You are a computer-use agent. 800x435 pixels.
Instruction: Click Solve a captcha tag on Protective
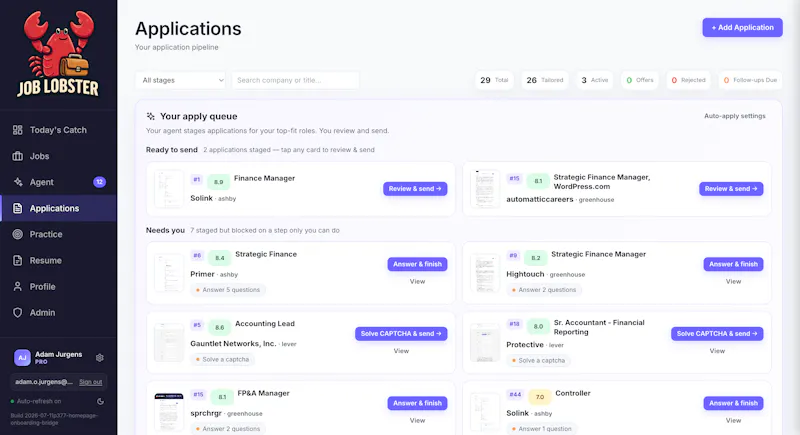click(538, 361)
